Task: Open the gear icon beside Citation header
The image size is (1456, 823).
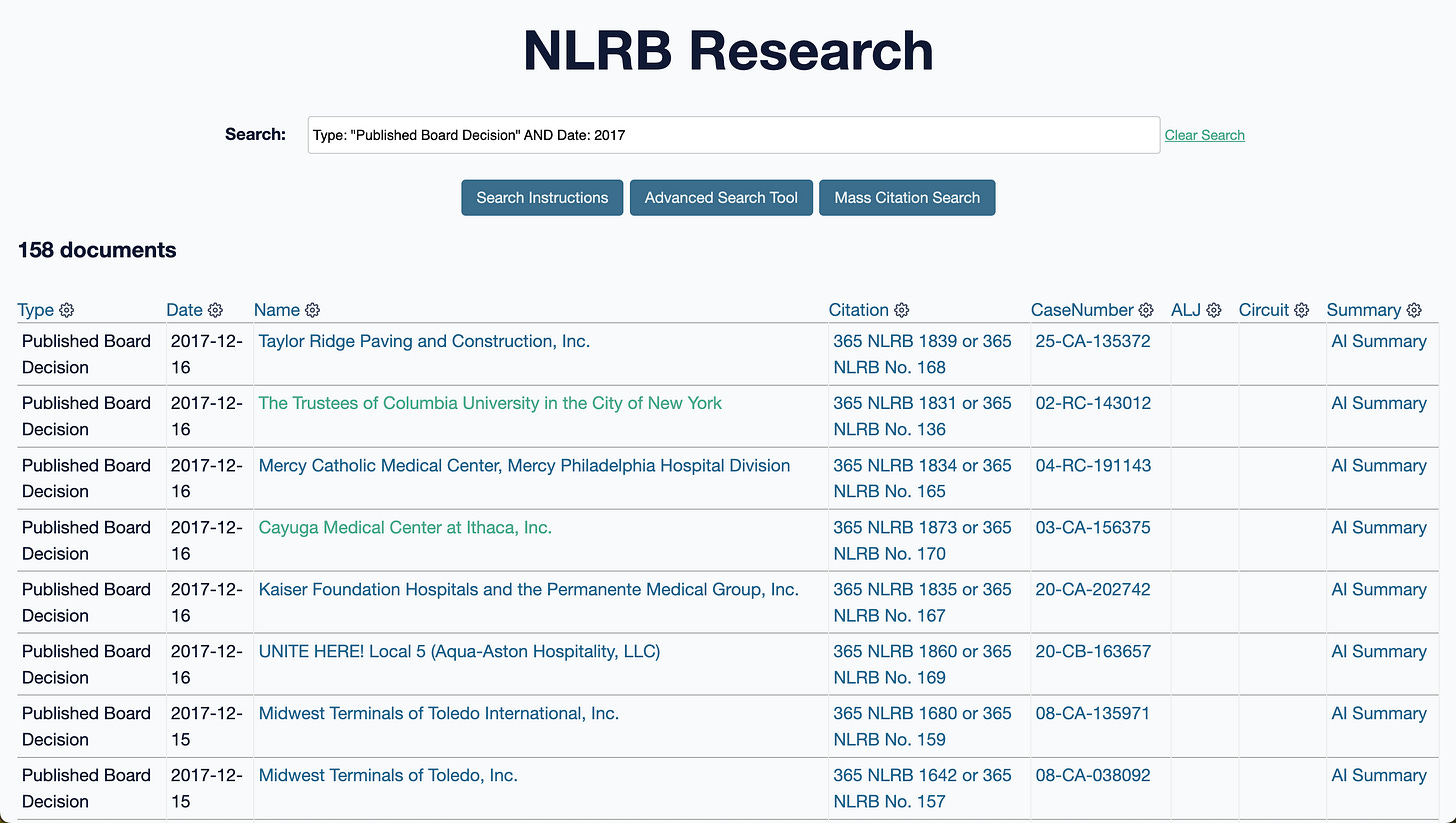Action: tap(901, 310)
